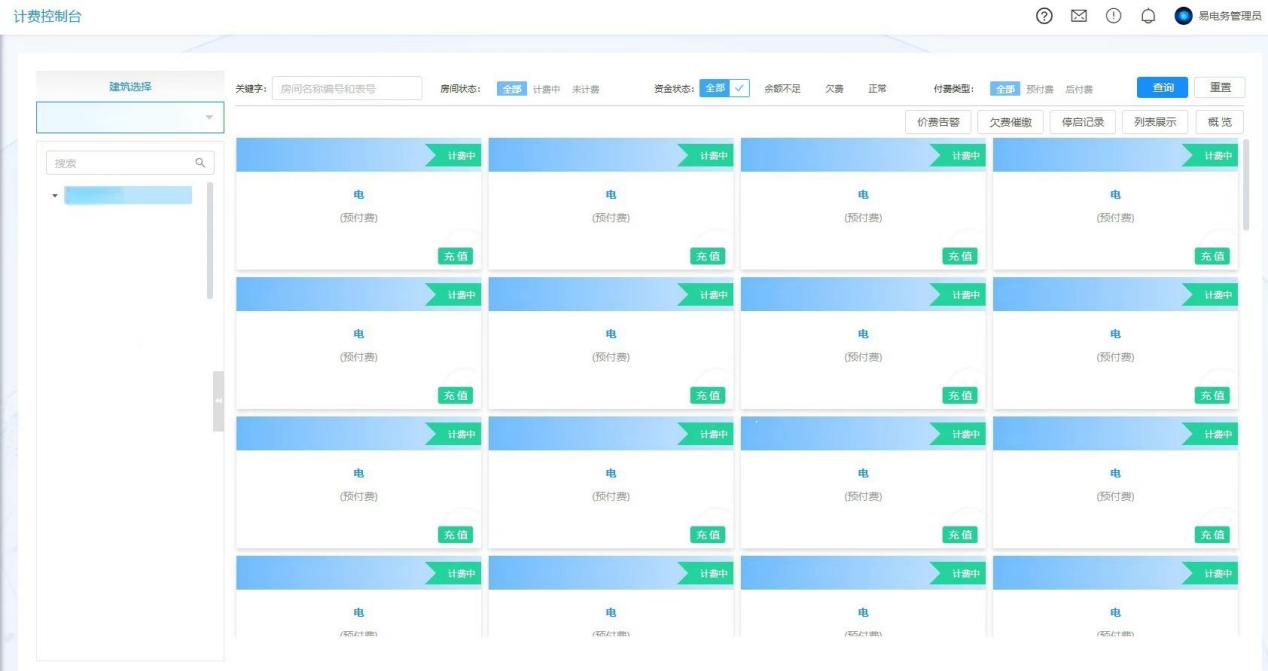This screenshot has width=1268, height=671.
Task: Click the 查询 button
Action: pyautogui.click(x=1162, y=88)
